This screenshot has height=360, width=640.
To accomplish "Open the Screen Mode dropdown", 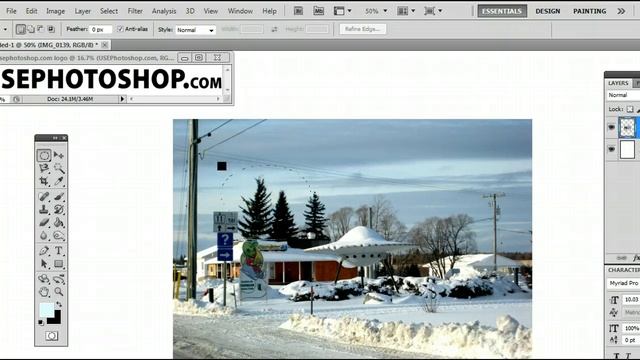I will [x=433, y=11].
